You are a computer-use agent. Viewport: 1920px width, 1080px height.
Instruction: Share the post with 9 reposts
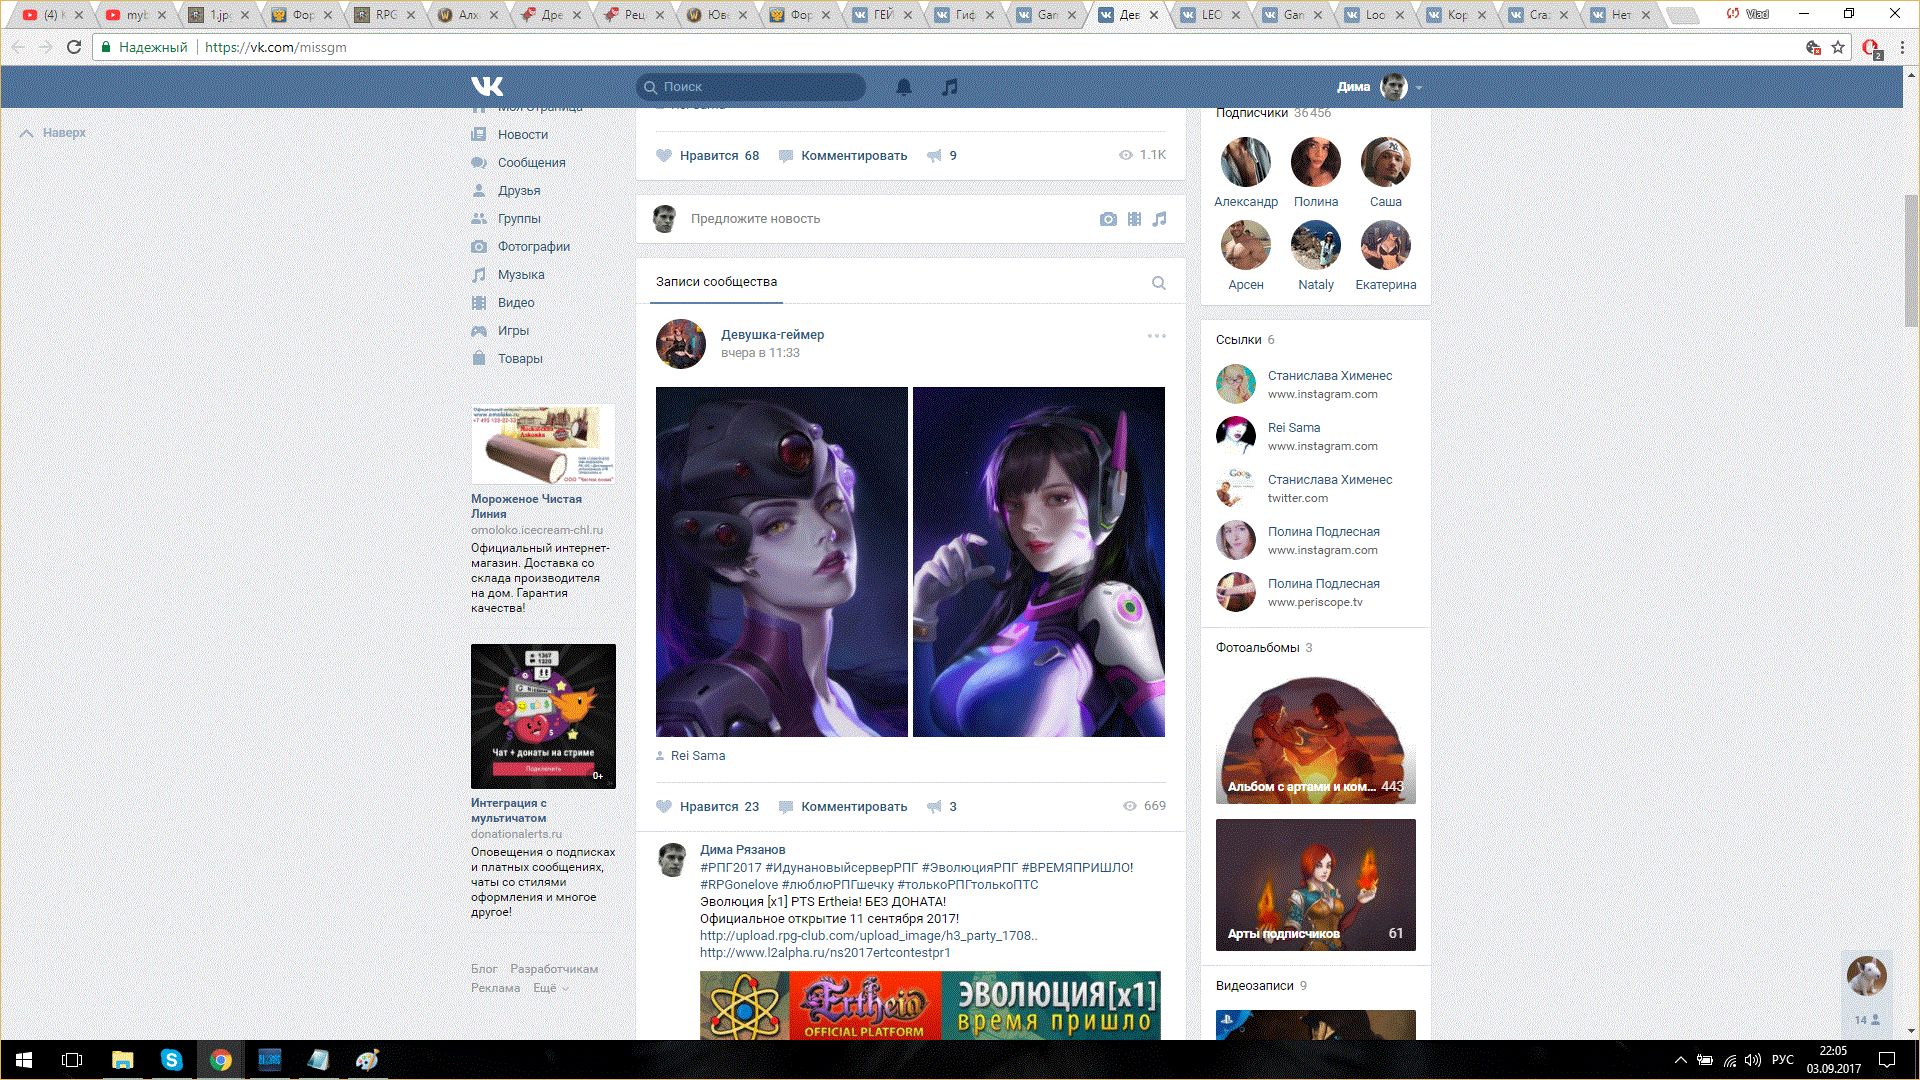tap(942, 156)
